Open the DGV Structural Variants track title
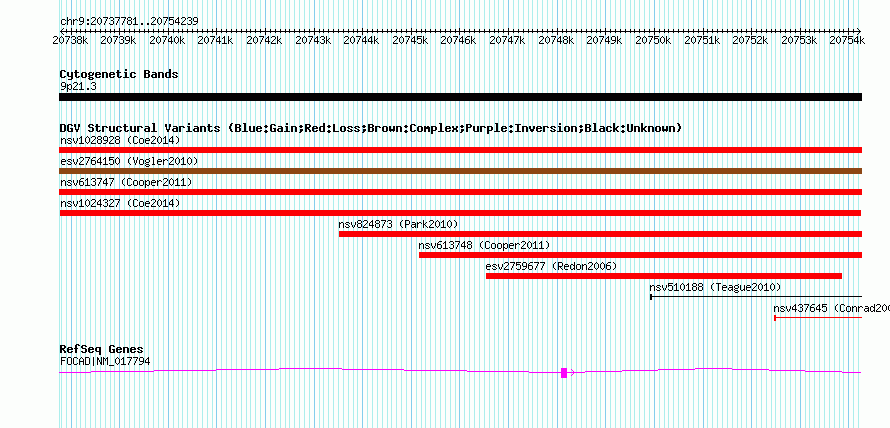Viewport: 890px width, 428px height. 371,128
